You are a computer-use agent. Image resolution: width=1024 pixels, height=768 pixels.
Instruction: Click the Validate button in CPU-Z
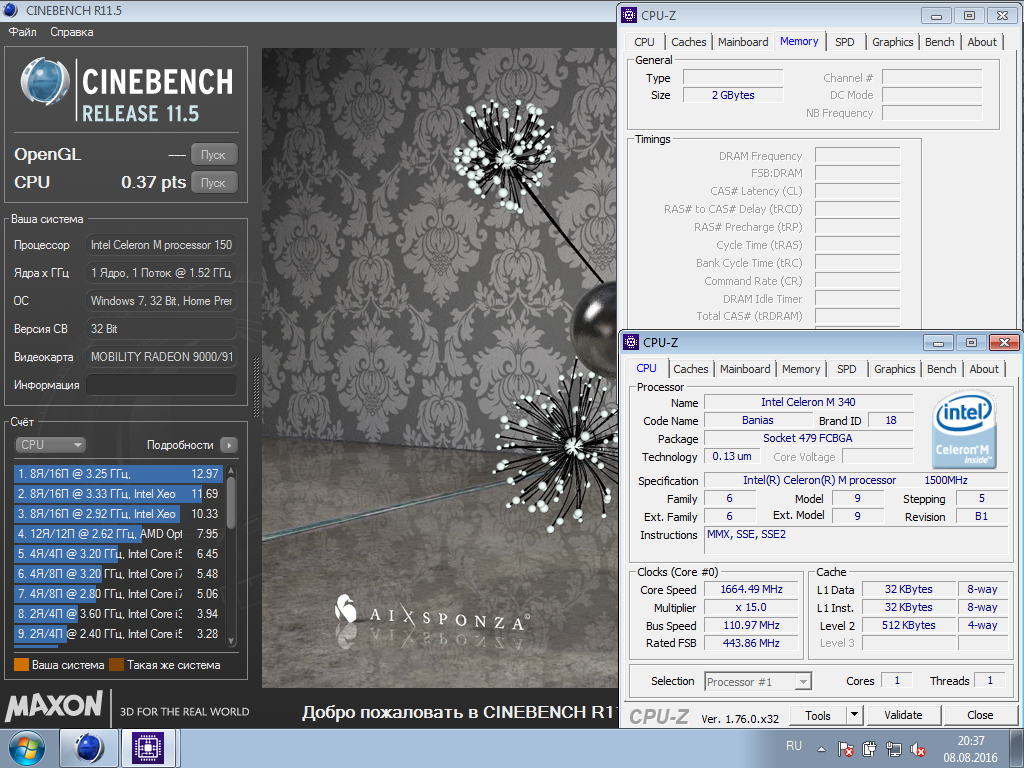pos(903,715)
